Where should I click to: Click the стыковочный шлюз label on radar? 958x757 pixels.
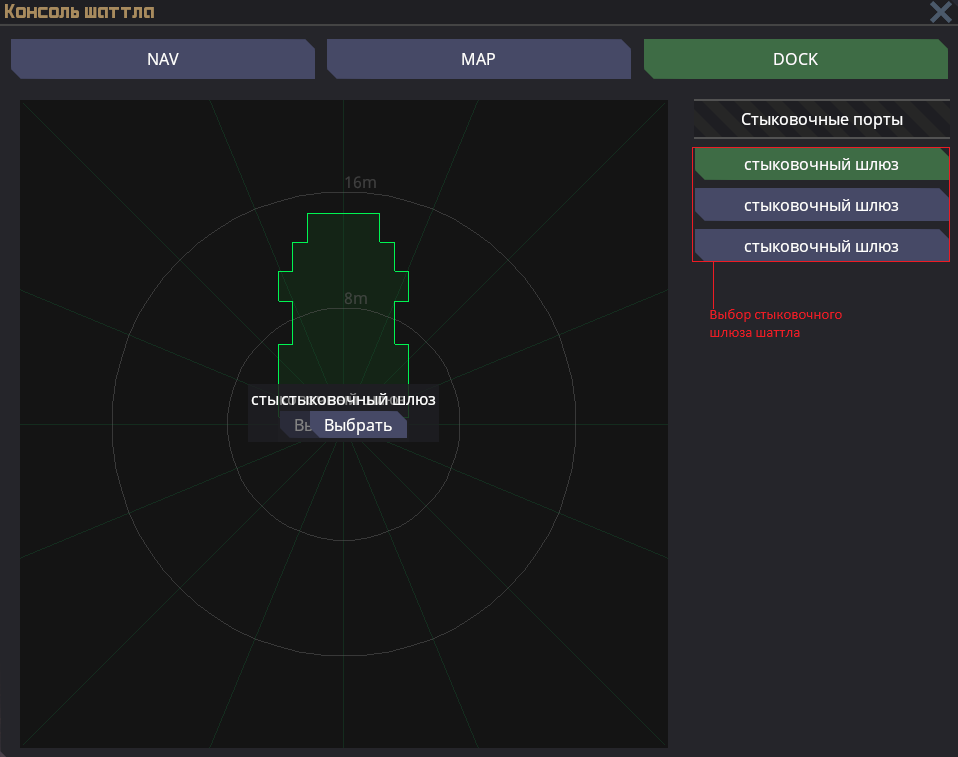pos(358,399)
